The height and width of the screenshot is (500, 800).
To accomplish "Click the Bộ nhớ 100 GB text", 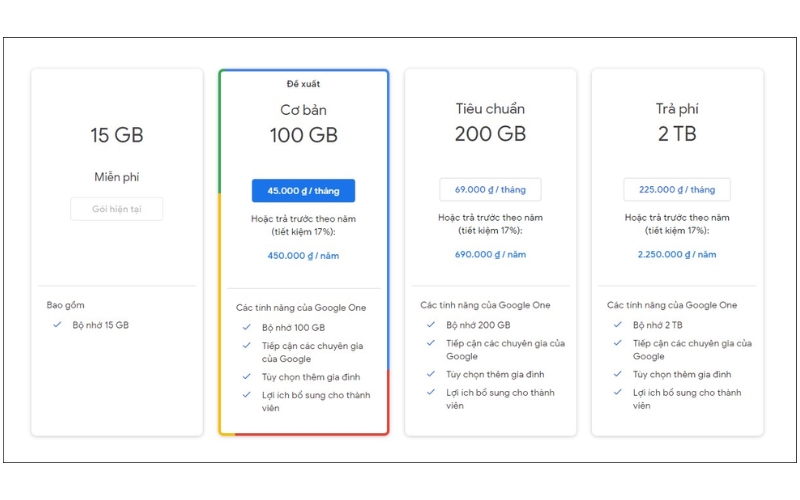I will click(293, 328).
